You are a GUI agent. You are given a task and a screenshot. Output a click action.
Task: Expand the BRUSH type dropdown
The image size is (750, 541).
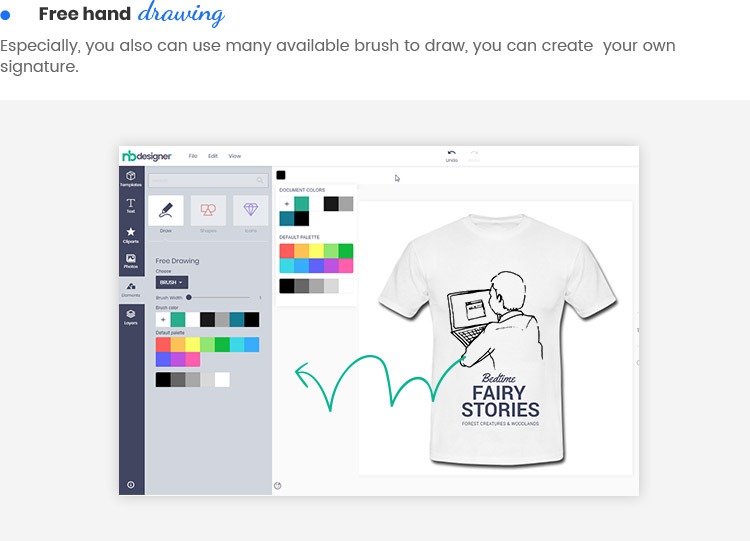170,282
